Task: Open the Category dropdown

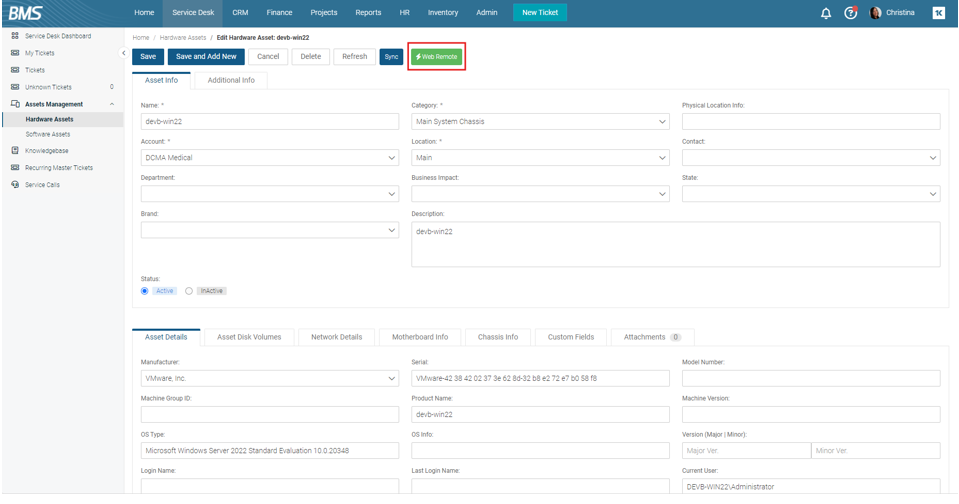Action: pos(662,122)
